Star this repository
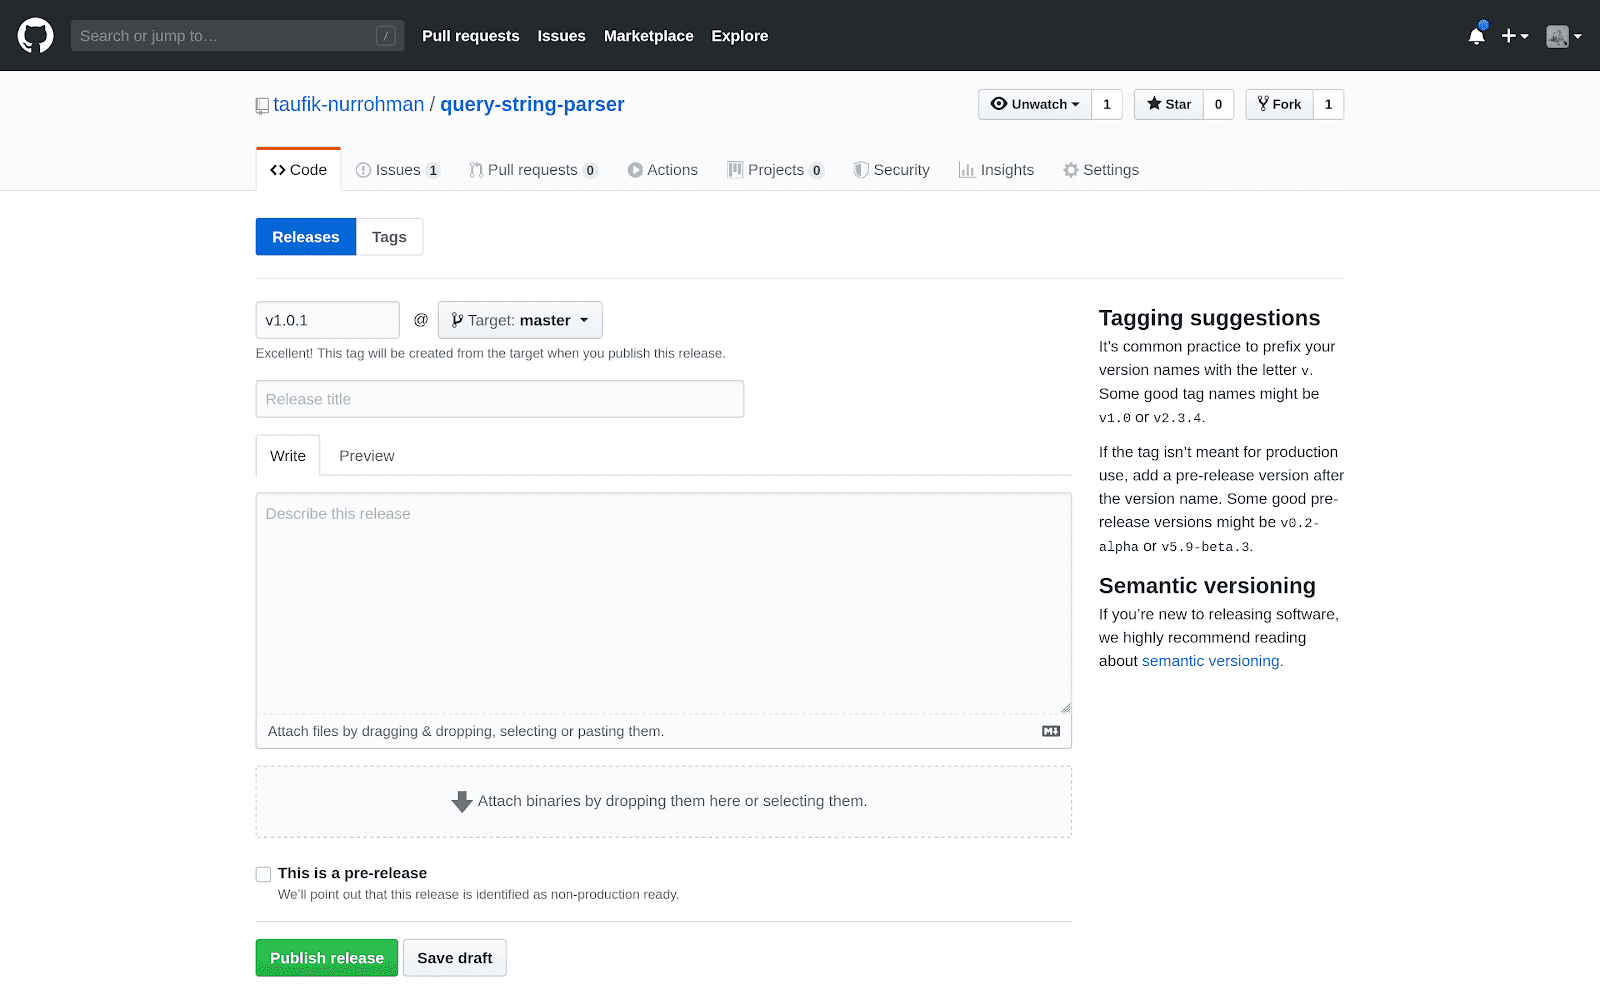This screenshot has width=1600, height=1000. pyautogui.click(x=1169, y=104)
